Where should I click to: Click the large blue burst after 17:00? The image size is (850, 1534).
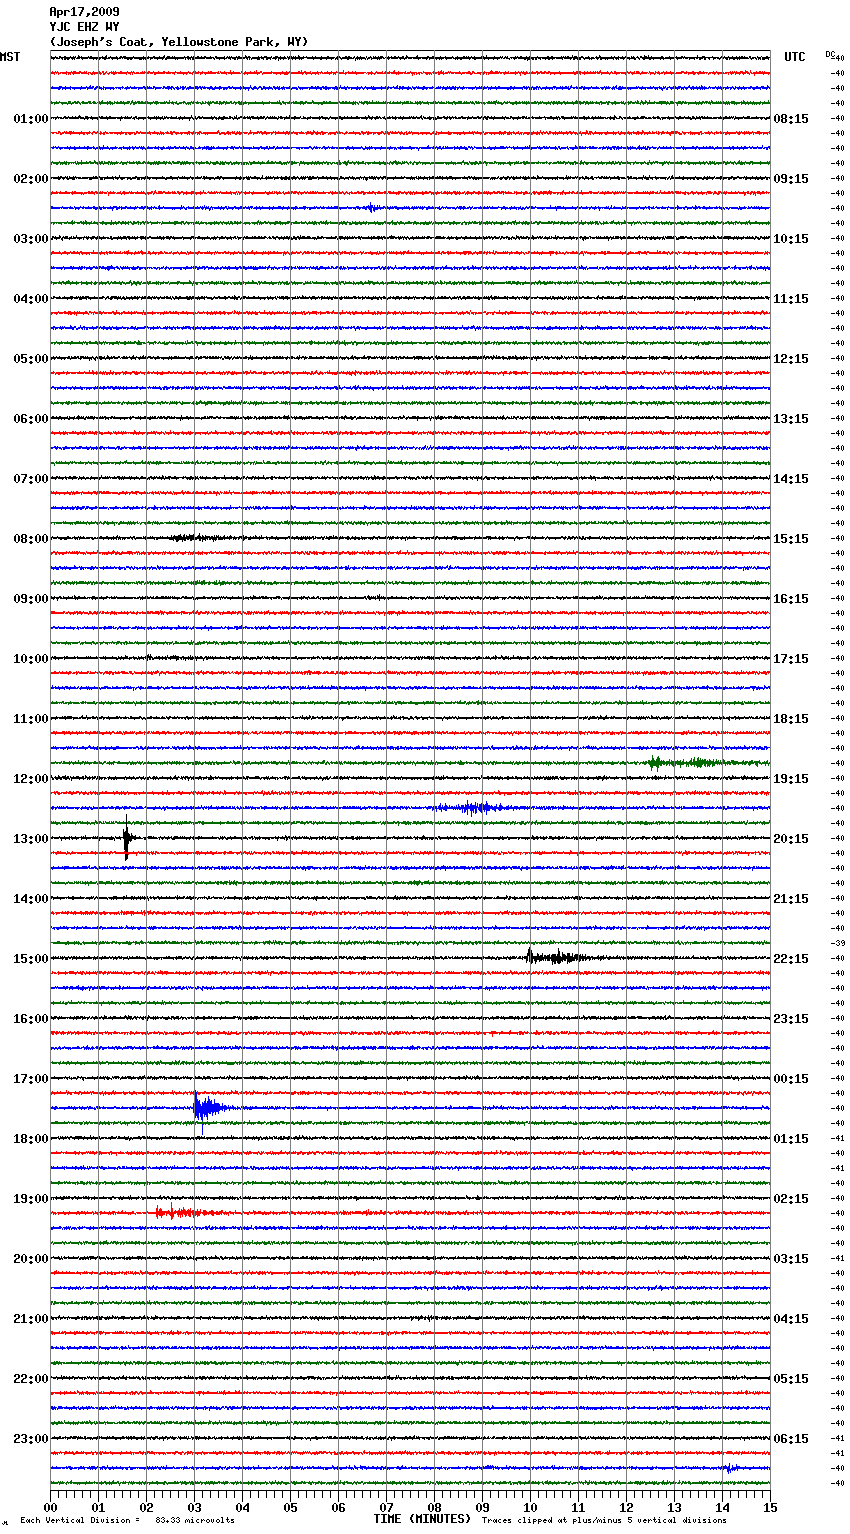coord(211,1107)
